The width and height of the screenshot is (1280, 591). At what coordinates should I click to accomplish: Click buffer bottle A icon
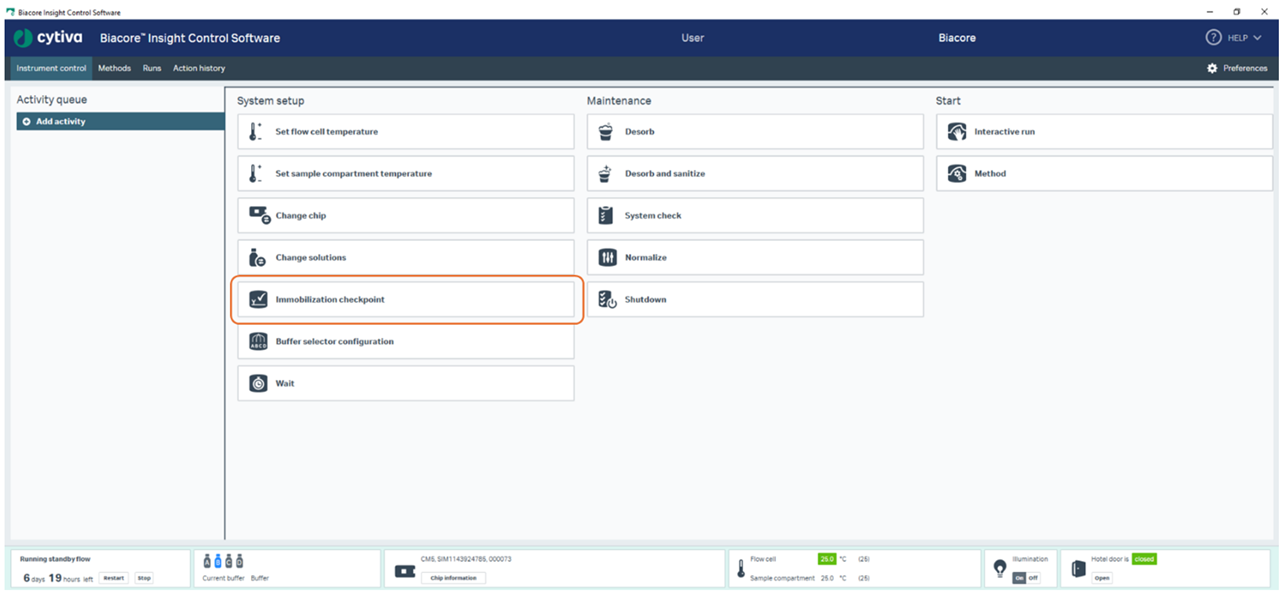pos(207,561)
